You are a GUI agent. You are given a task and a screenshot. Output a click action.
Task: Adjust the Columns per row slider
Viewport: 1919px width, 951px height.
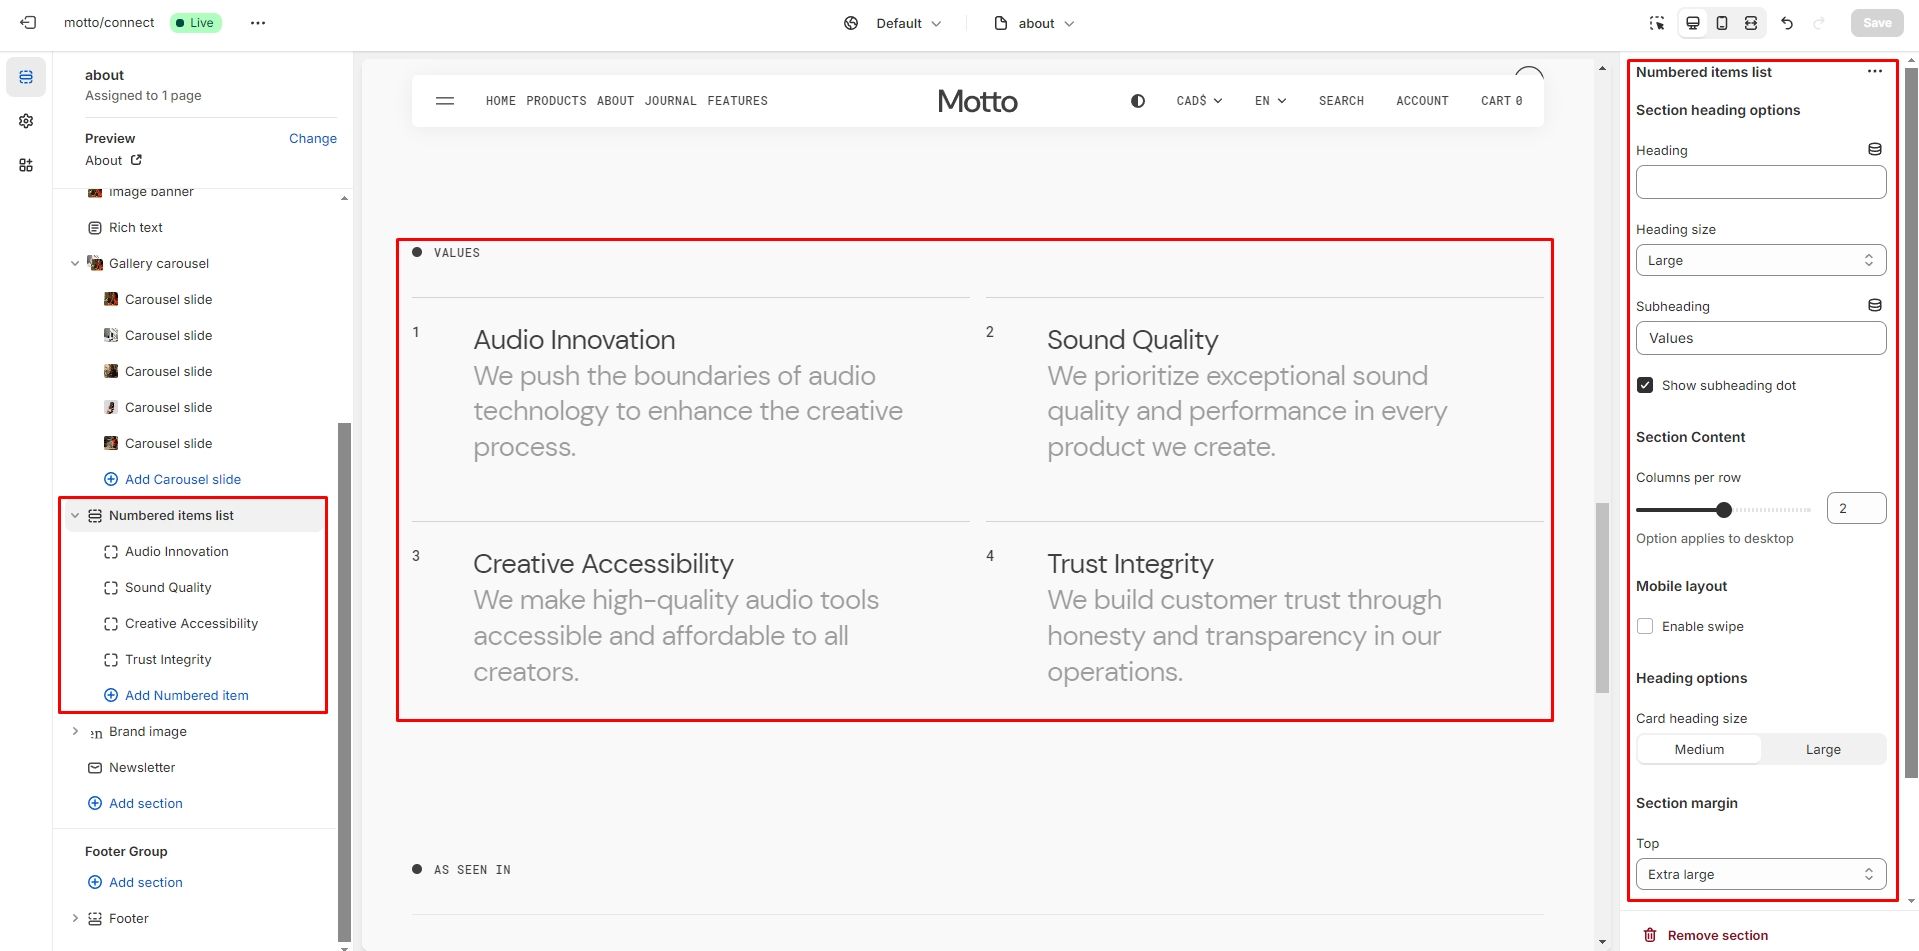[x=1724, y=510]
